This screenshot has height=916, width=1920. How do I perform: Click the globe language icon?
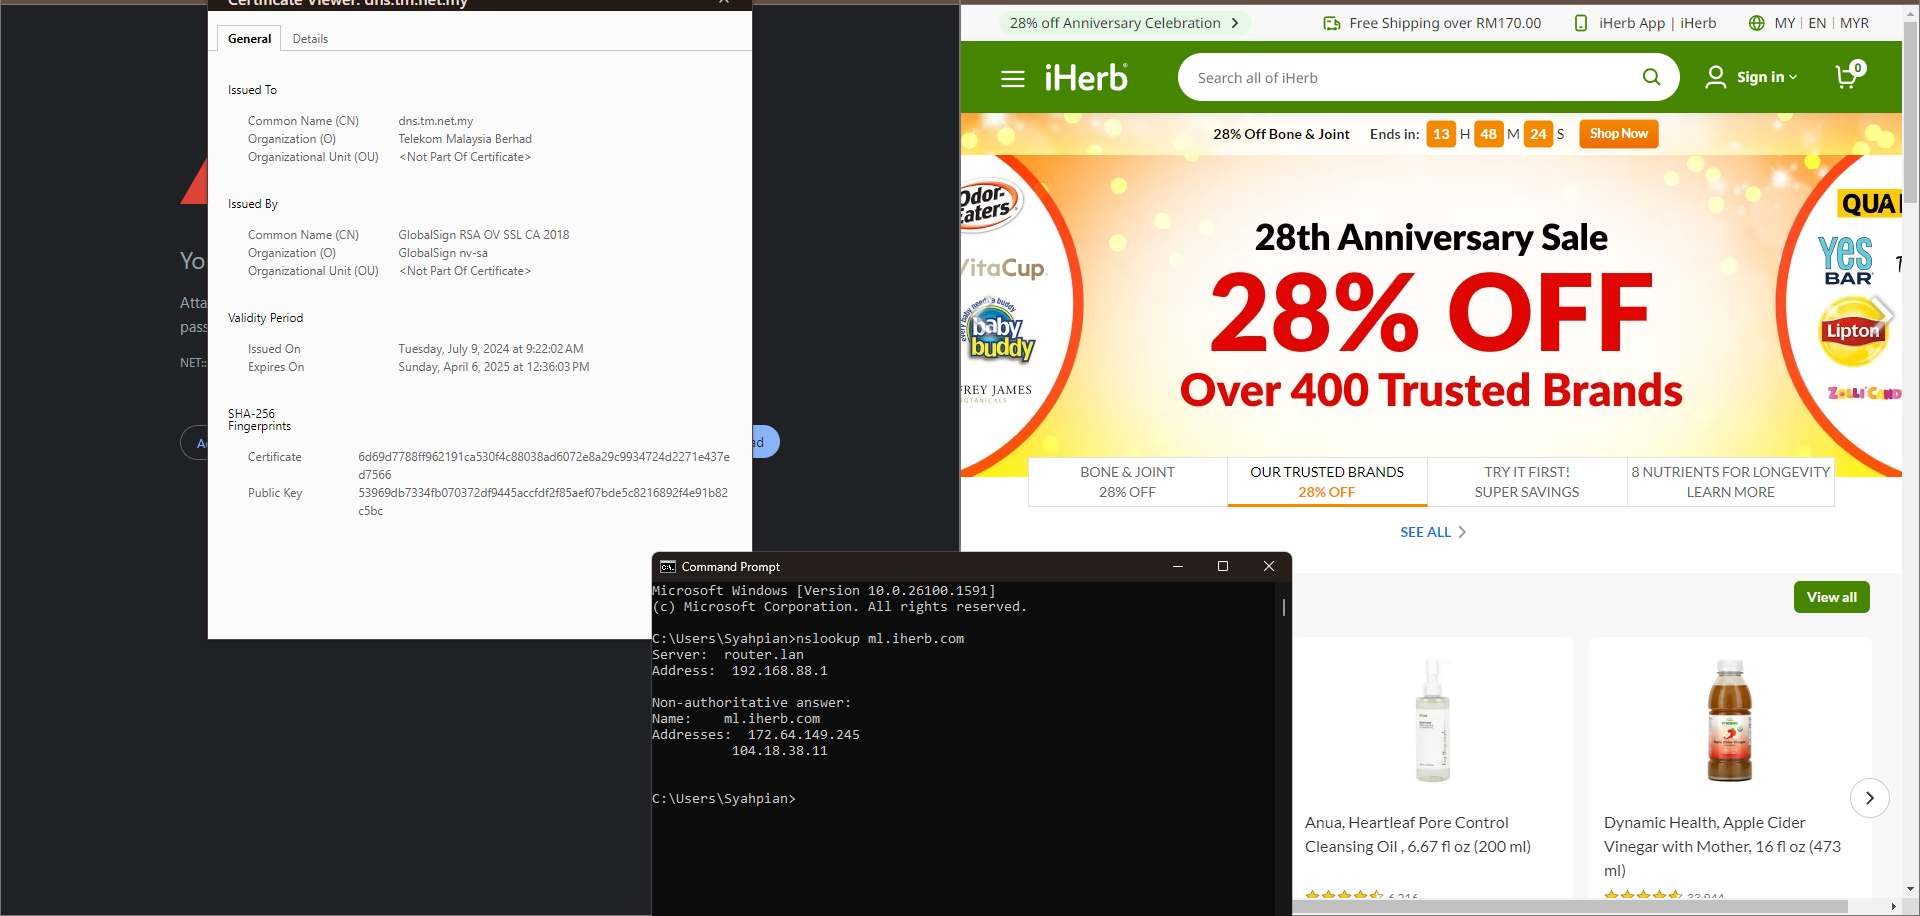coord(1756,23)
